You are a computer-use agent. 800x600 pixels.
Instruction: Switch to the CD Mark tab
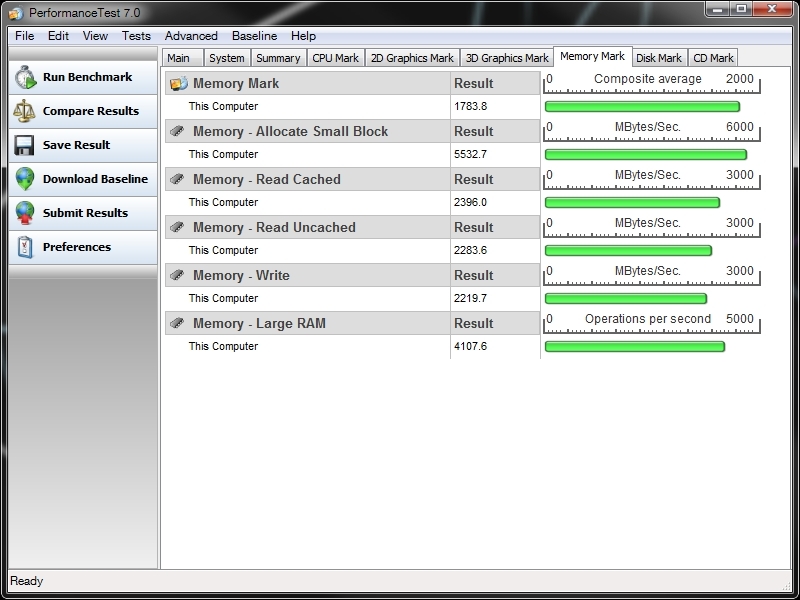point(713,58)
